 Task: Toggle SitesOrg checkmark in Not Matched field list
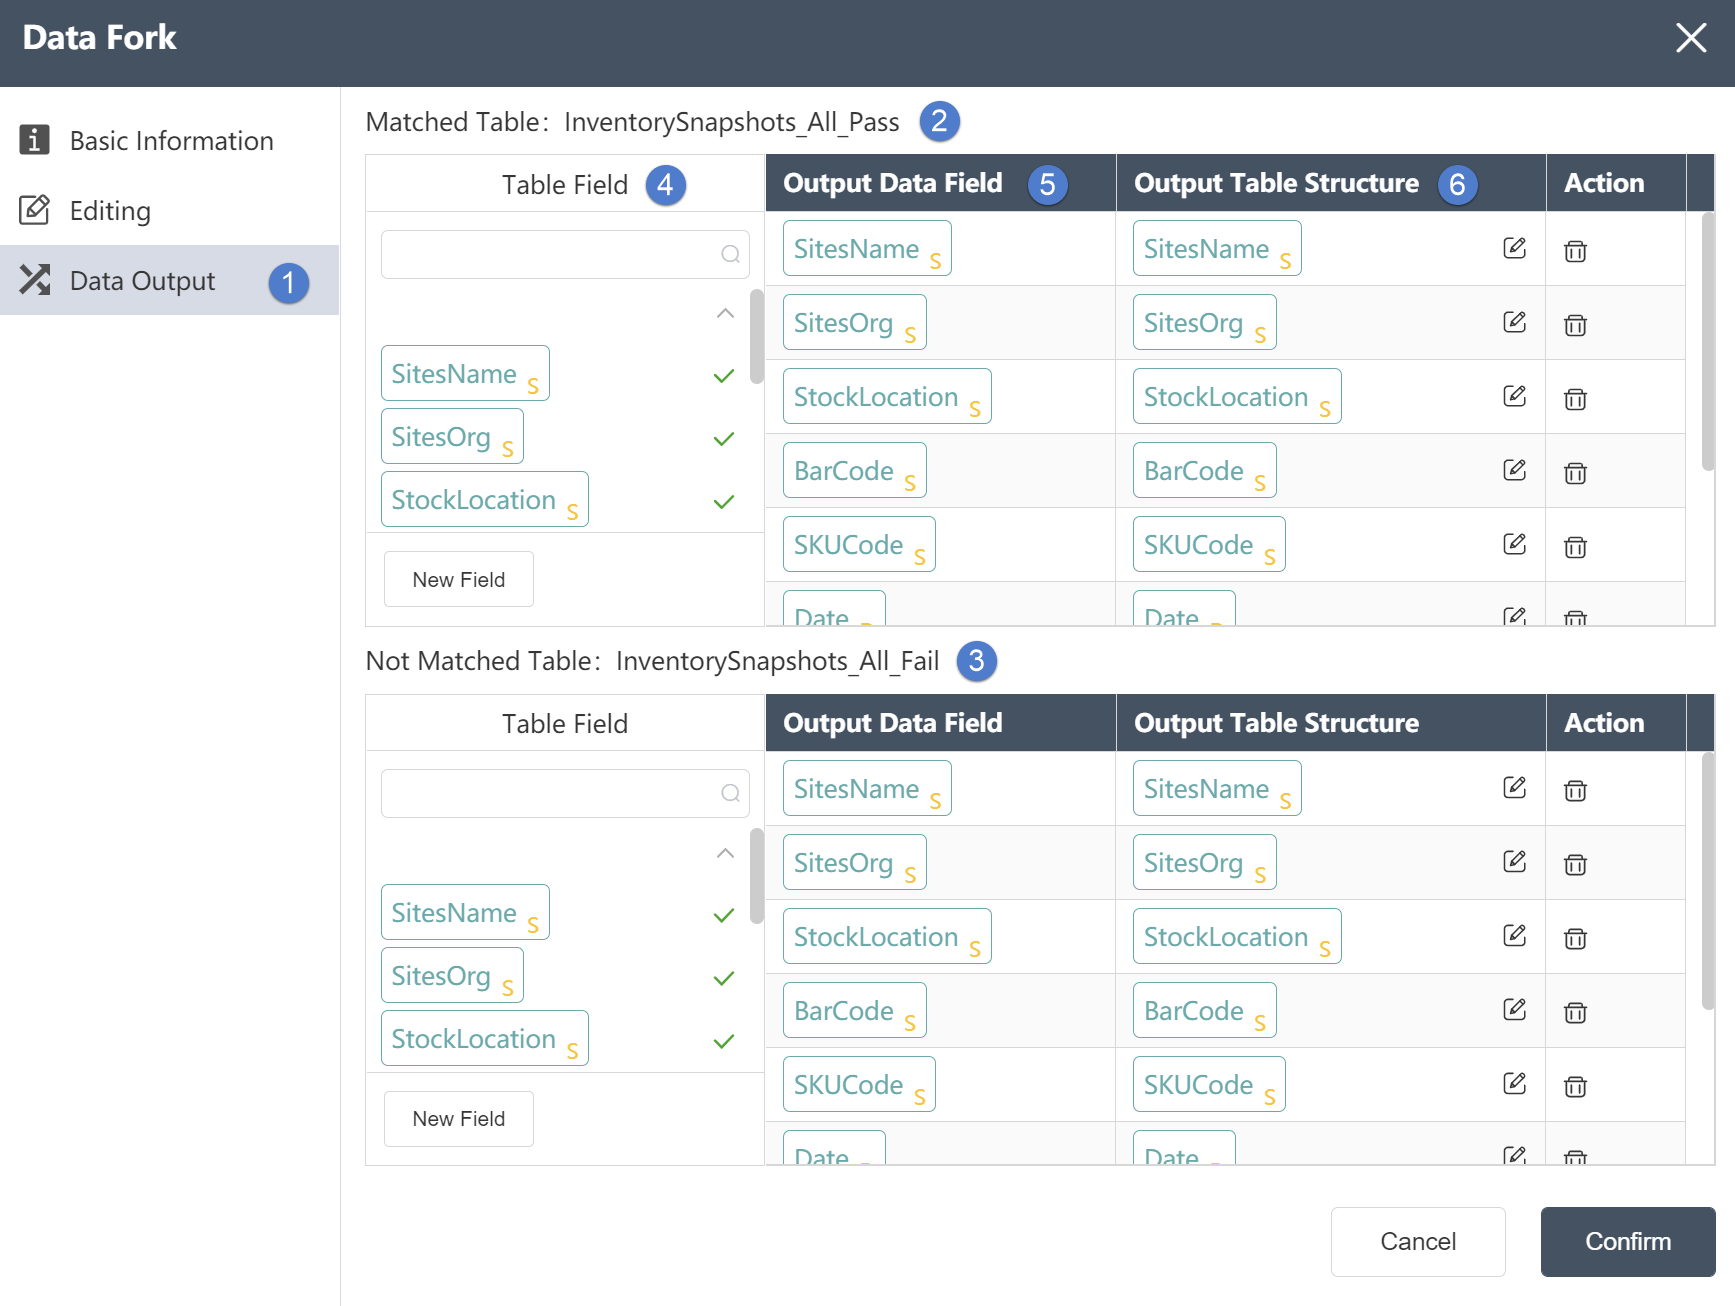(724, 978)
